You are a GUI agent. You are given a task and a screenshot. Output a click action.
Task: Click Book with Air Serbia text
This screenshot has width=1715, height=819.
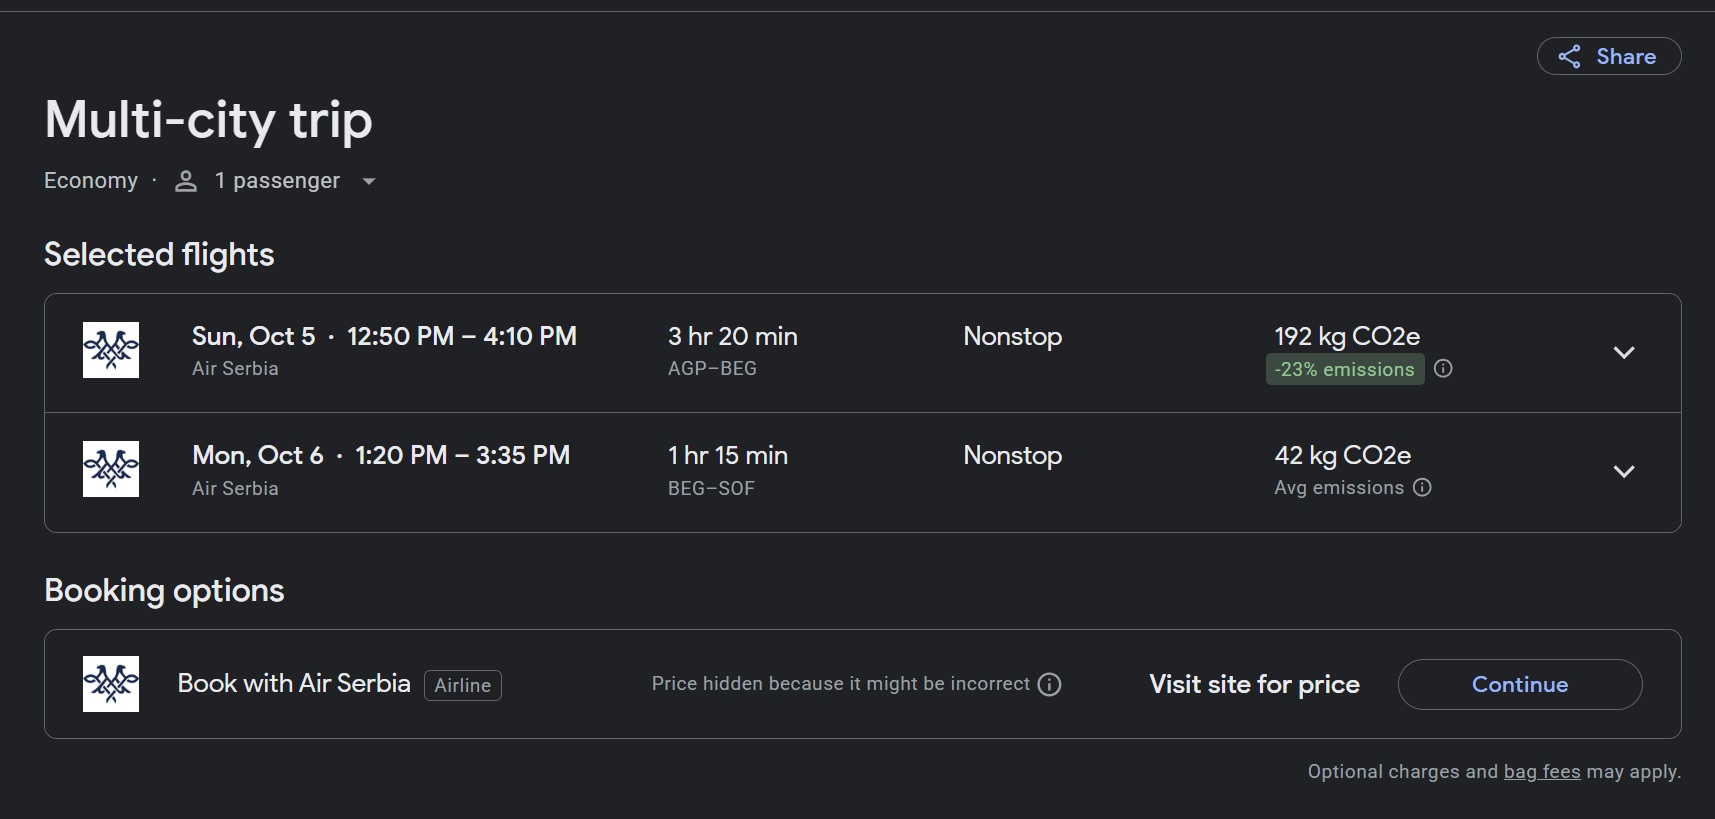294,684
